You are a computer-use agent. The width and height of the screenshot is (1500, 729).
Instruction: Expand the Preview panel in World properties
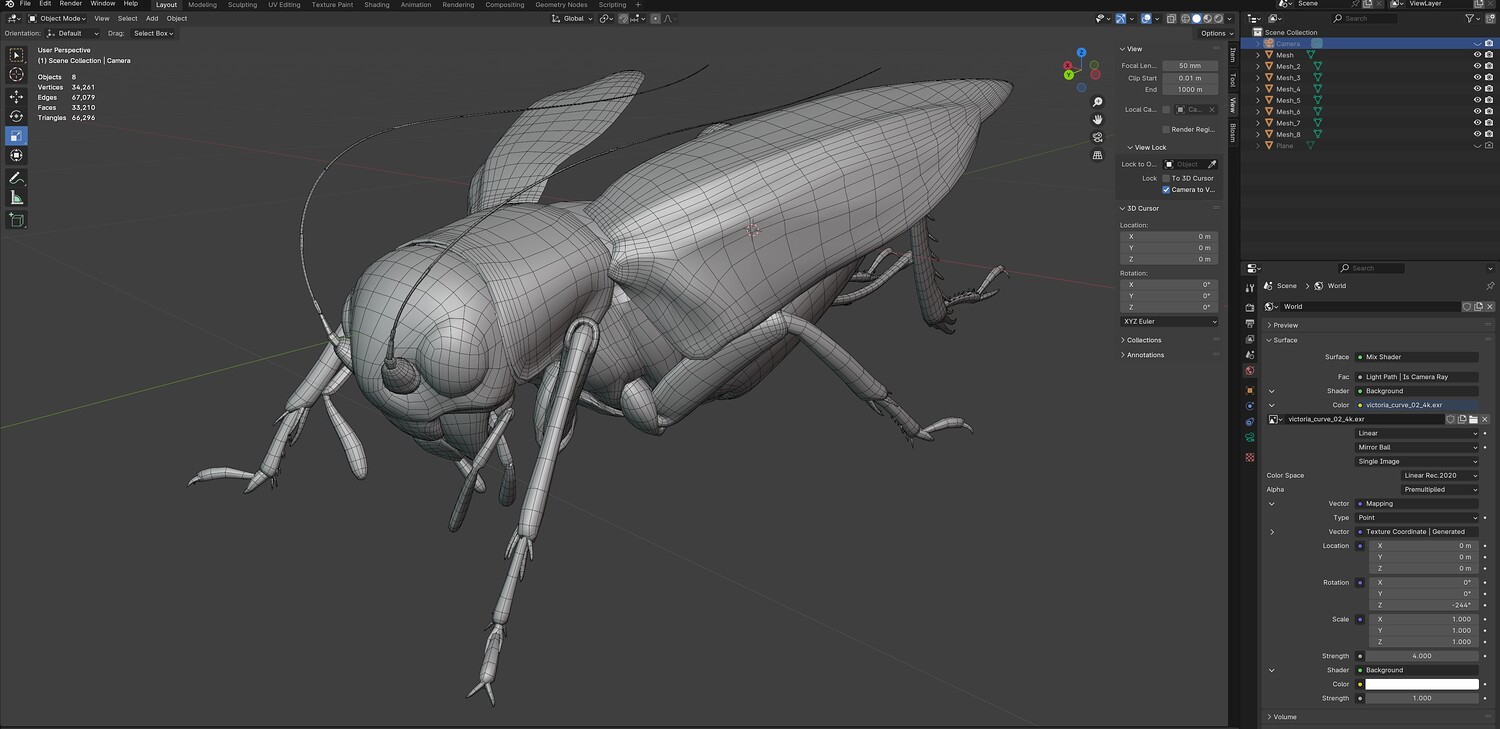(1285, 325)
